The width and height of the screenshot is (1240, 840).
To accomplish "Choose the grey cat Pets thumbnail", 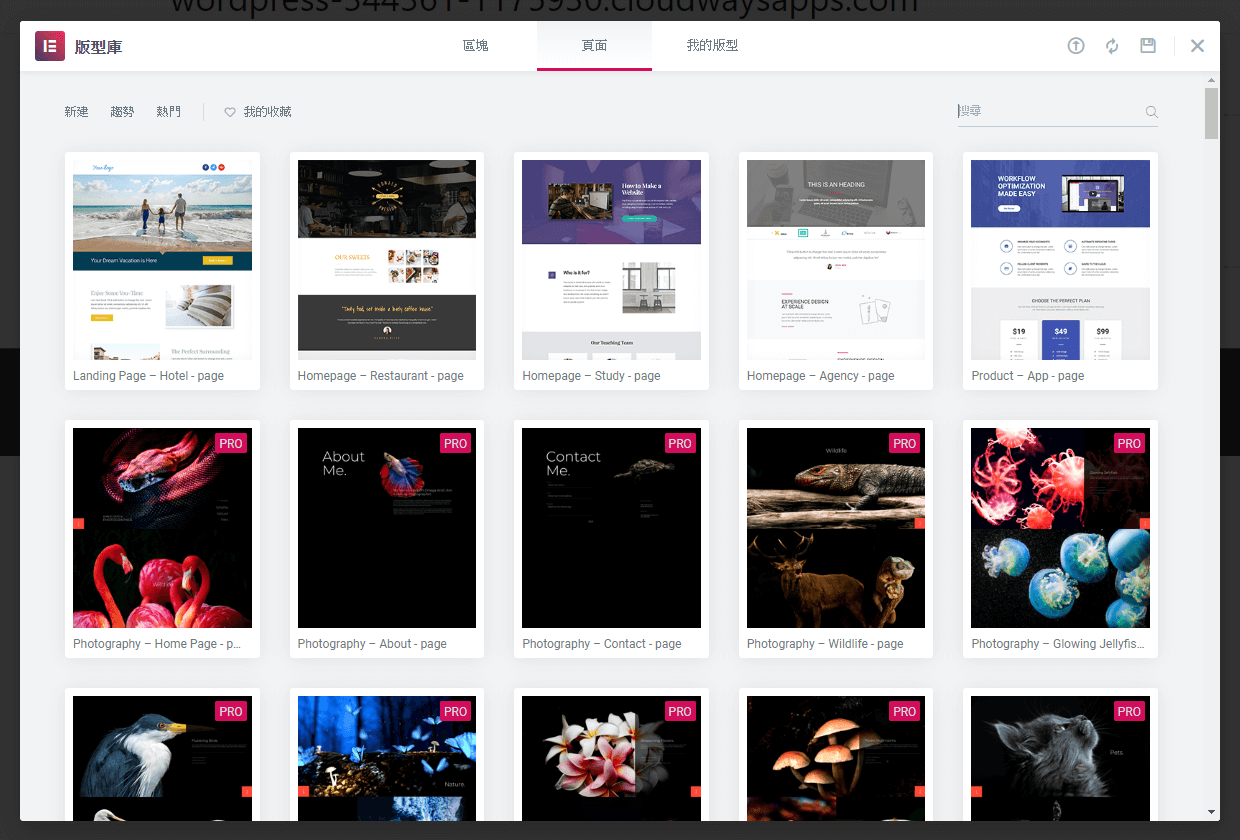I will (1060, 758).
